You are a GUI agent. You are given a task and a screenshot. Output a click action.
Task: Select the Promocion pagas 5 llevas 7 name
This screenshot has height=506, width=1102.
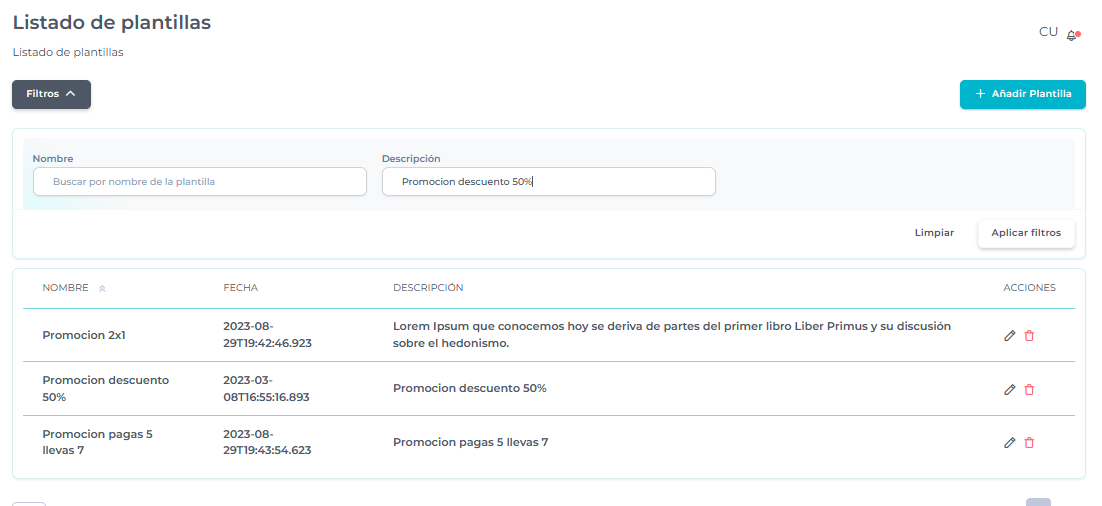pos(97,442)
